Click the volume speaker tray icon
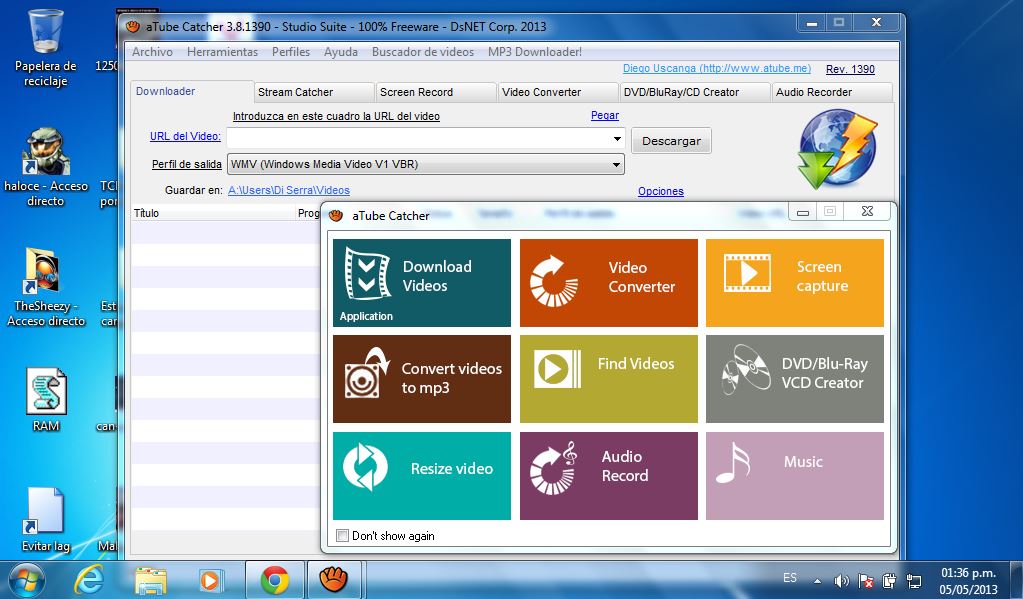This screenshot has height=599, width=1023. point(842,580)
